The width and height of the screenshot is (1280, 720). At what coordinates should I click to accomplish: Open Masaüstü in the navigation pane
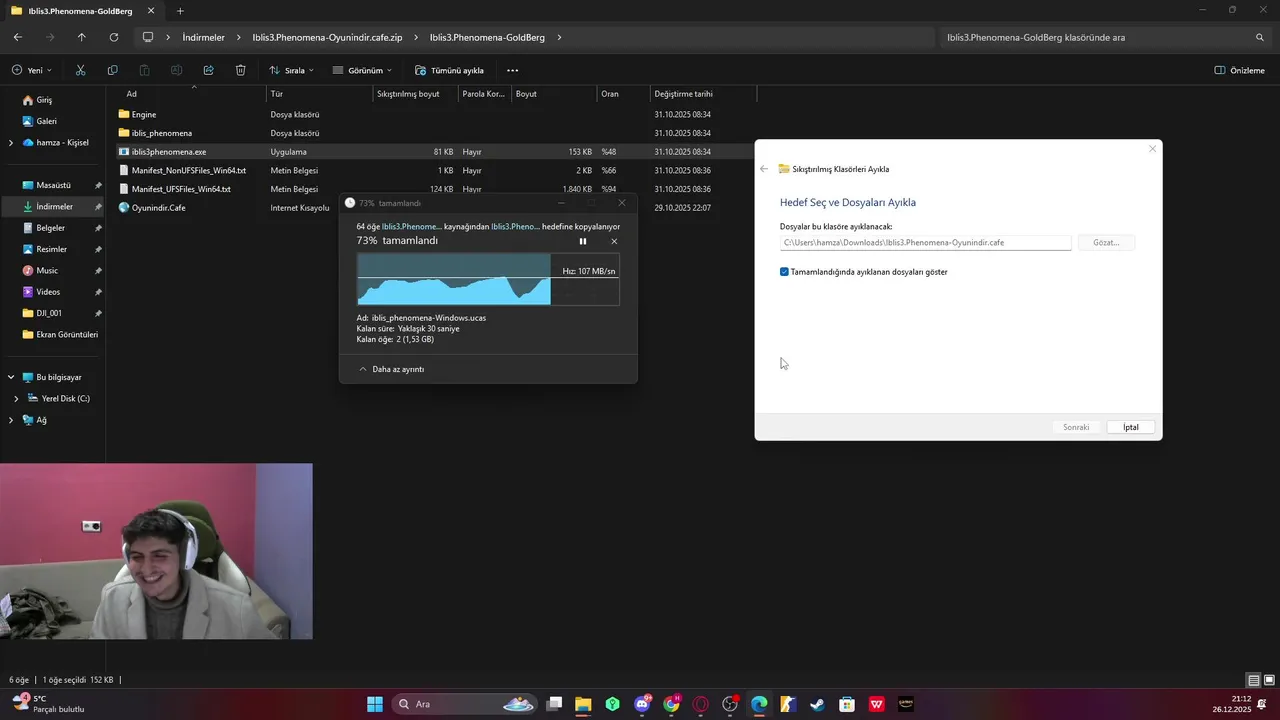(52, 185)
